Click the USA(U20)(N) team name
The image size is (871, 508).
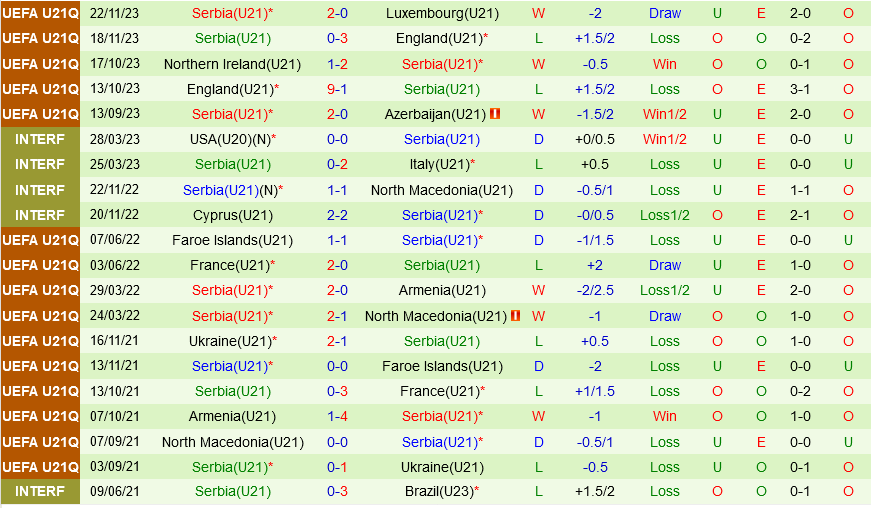pyautogui.click(x=231, y=139)
